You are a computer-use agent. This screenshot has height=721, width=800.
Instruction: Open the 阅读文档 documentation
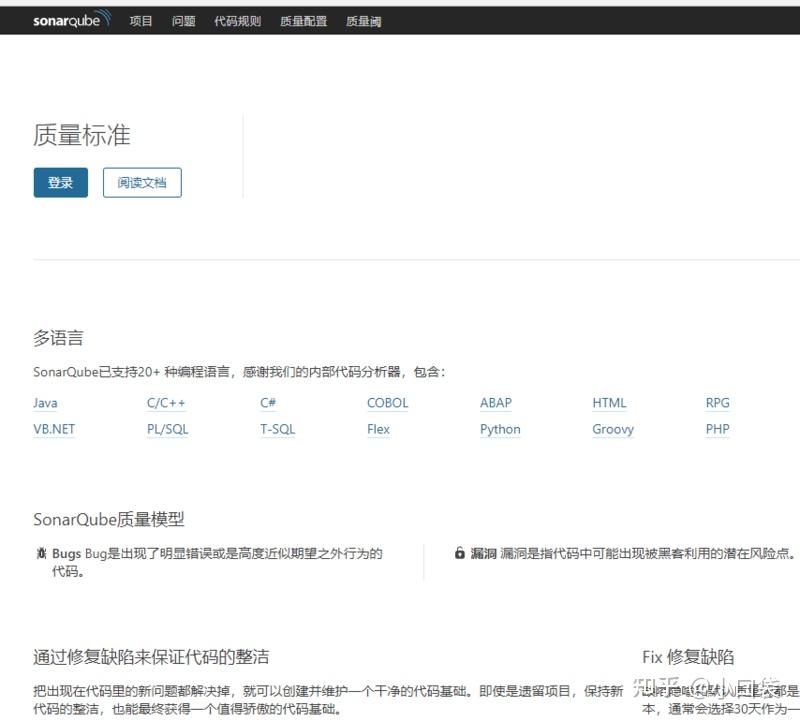point(140,182)
